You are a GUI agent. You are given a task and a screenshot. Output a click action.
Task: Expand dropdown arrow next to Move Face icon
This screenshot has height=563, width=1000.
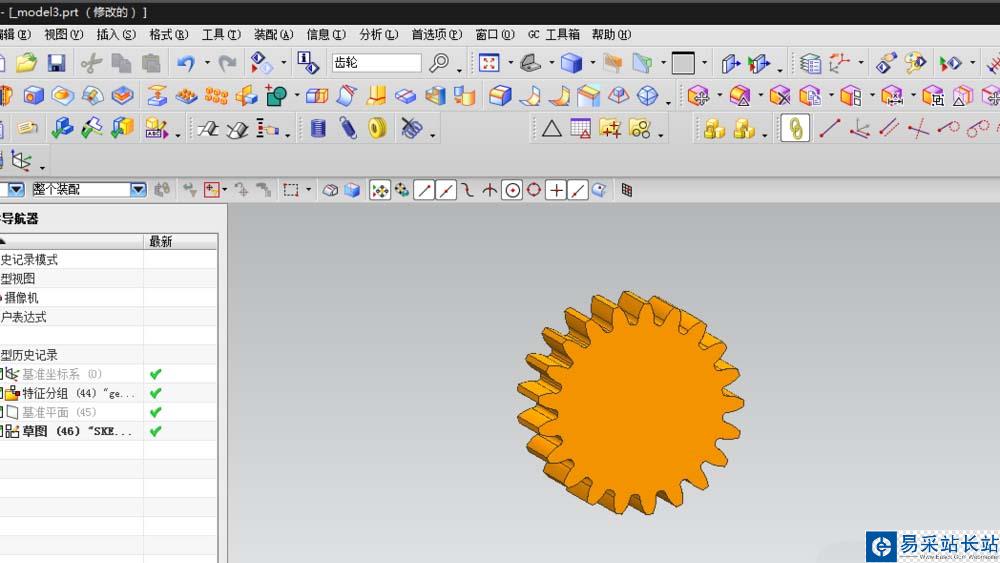719,96
